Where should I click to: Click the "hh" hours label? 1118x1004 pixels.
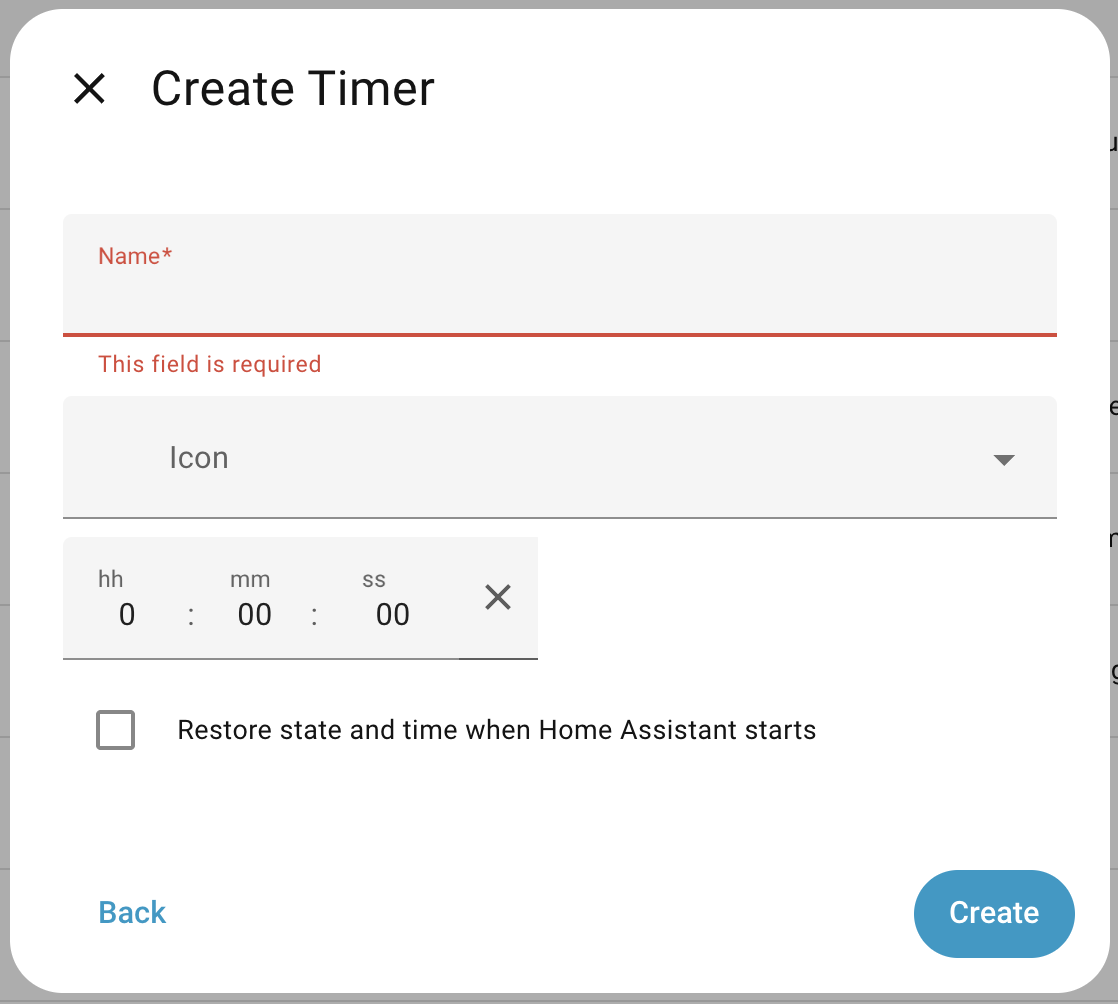(111, 579)
